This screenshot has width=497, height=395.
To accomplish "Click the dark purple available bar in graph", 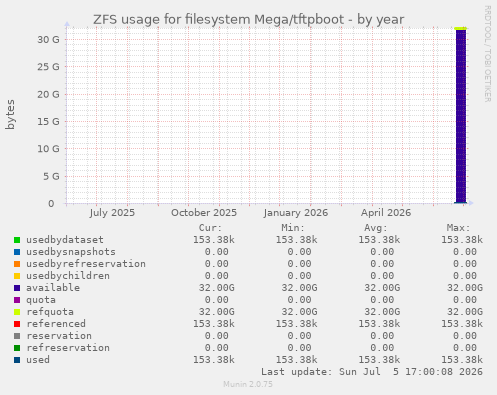I will (x=461, y=116).
